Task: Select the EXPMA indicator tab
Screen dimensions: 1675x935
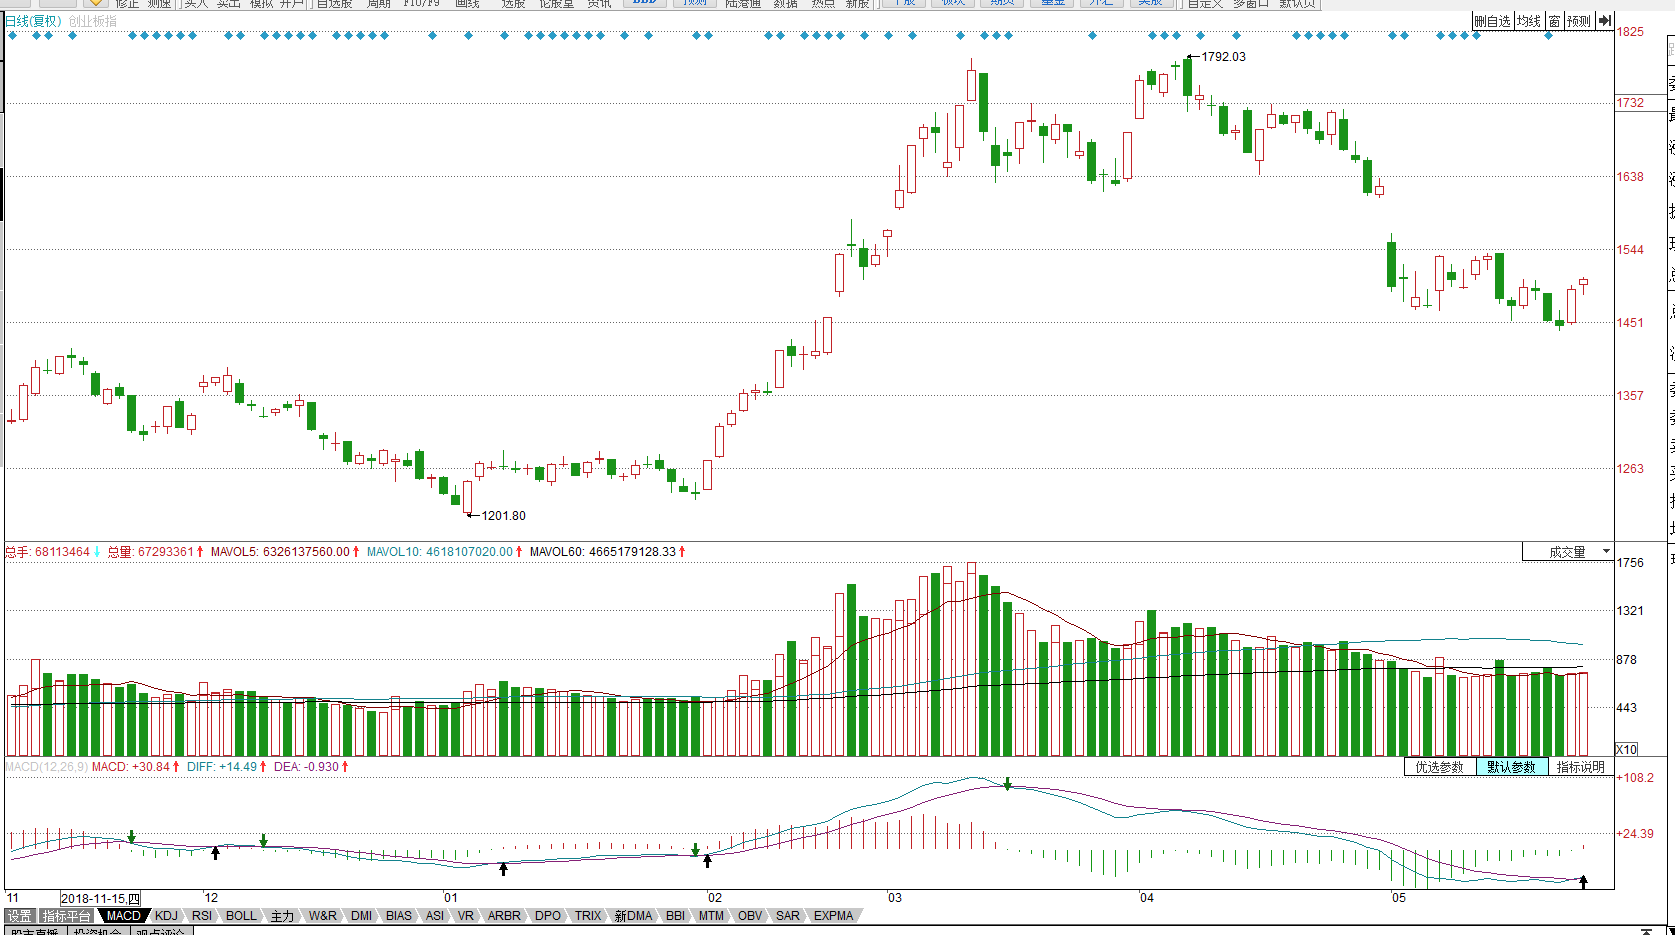Action: [x=833, y=916]
